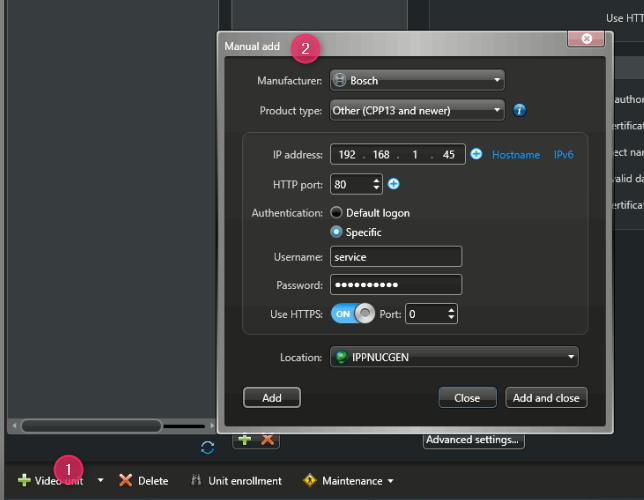Expand the Manufacturer dropdown showing Bosch
Viewport: 644px width, 500px height.
pos(416,80)
